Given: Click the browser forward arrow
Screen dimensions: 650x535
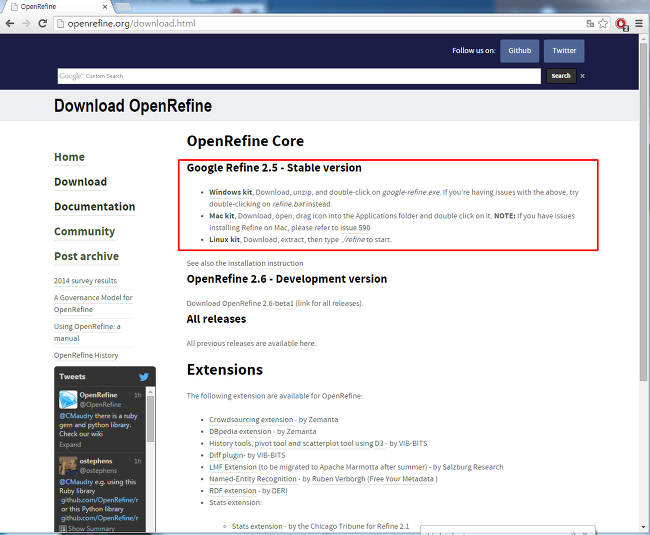Looking at the screenshot, I should [26, 23].
